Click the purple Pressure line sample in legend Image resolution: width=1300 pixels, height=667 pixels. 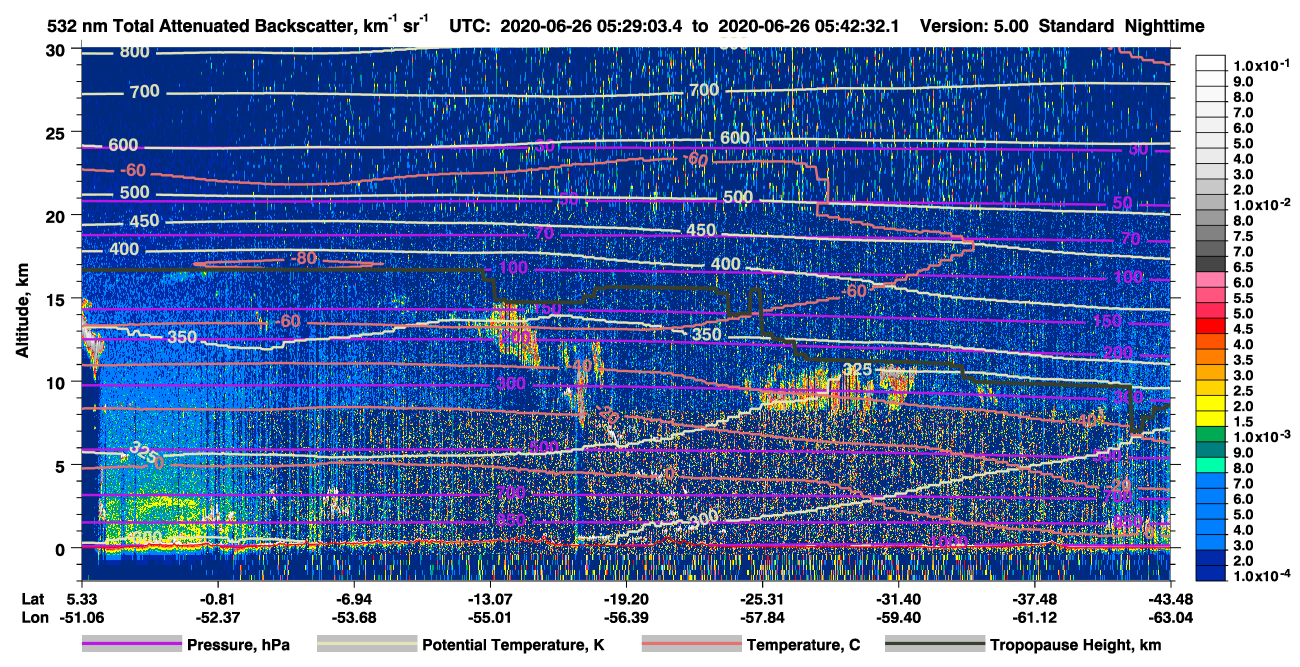[x=131, y=645]
